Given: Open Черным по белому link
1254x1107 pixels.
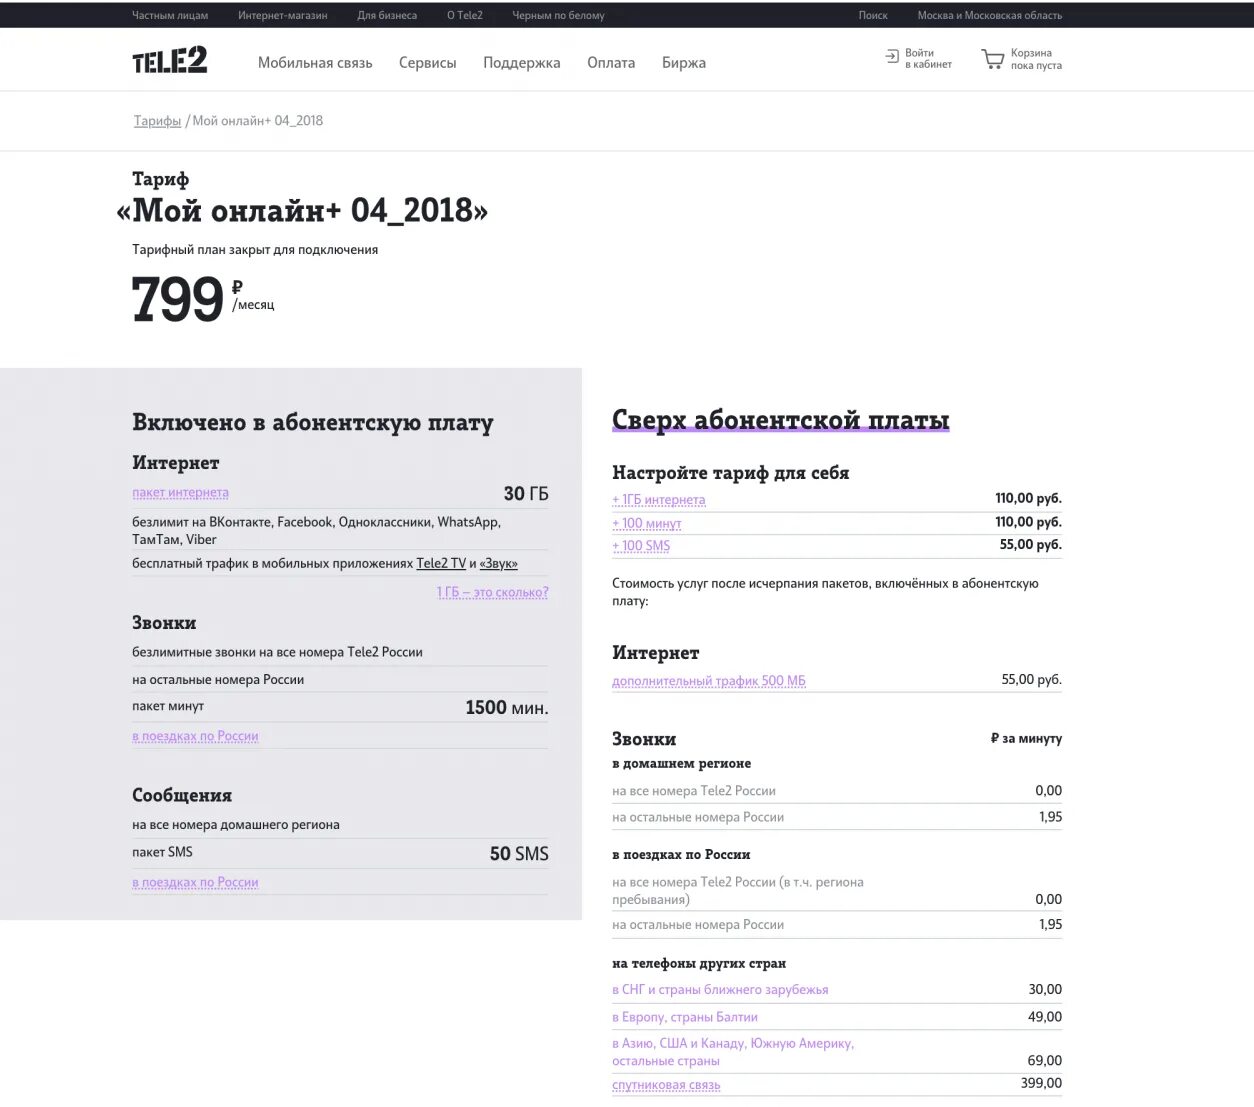Looking at the screenshot, I should click(558, 15).
